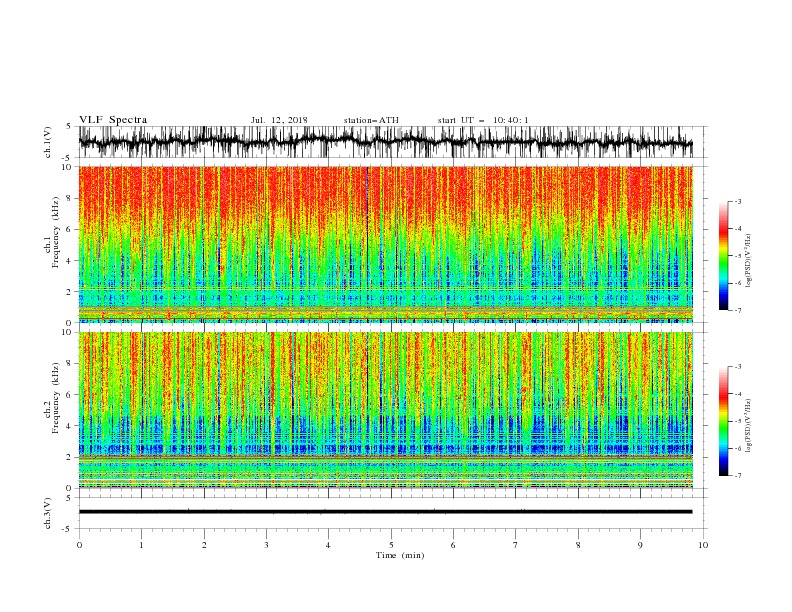Click the upper color bar log(PSD) label
Viewport: 792px width, 612px height.
coord(748,261)
